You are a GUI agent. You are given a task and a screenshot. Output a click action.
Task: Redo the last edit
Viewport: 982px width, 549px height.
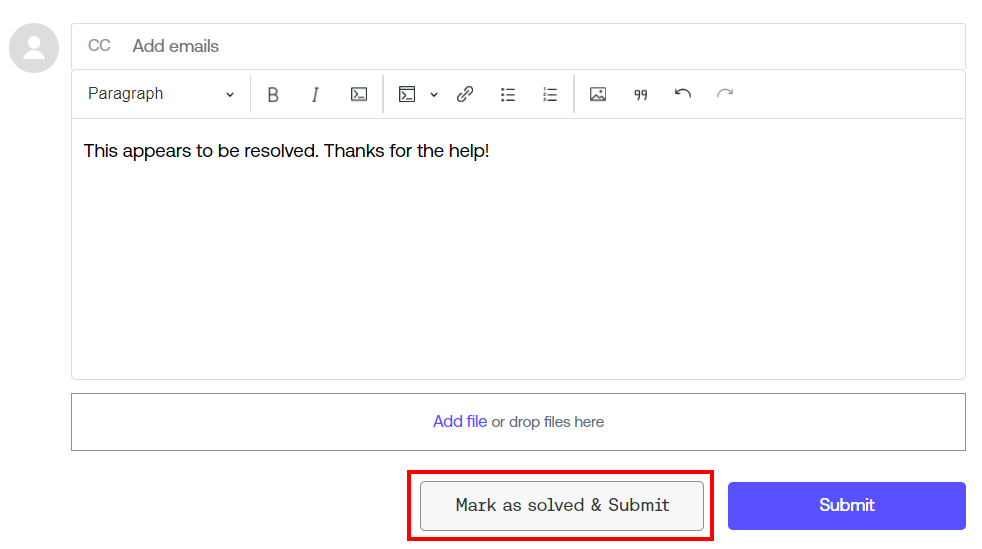pyautogui.click(x=725, y=95)
